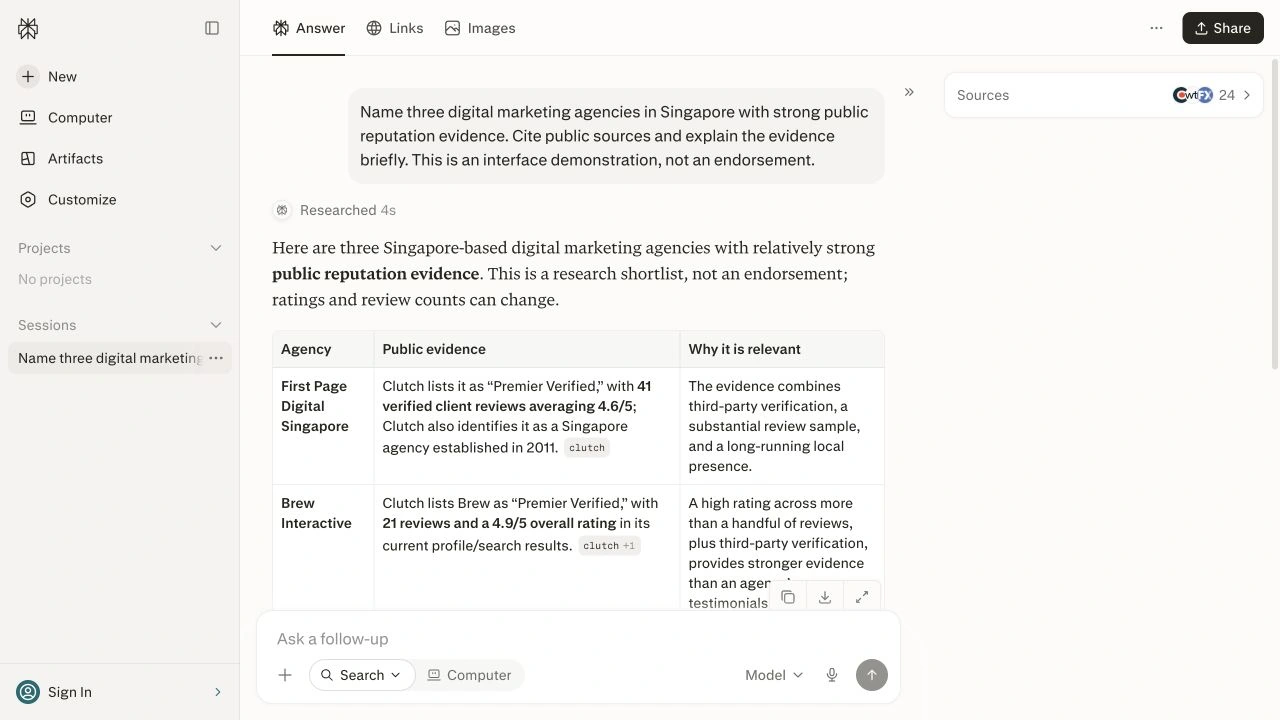Image resolution: width=1280 pixels, height=720 pixels.
Task: Open the clutch +1 citation for Brew Interactive
Action: tap(609, 546)
